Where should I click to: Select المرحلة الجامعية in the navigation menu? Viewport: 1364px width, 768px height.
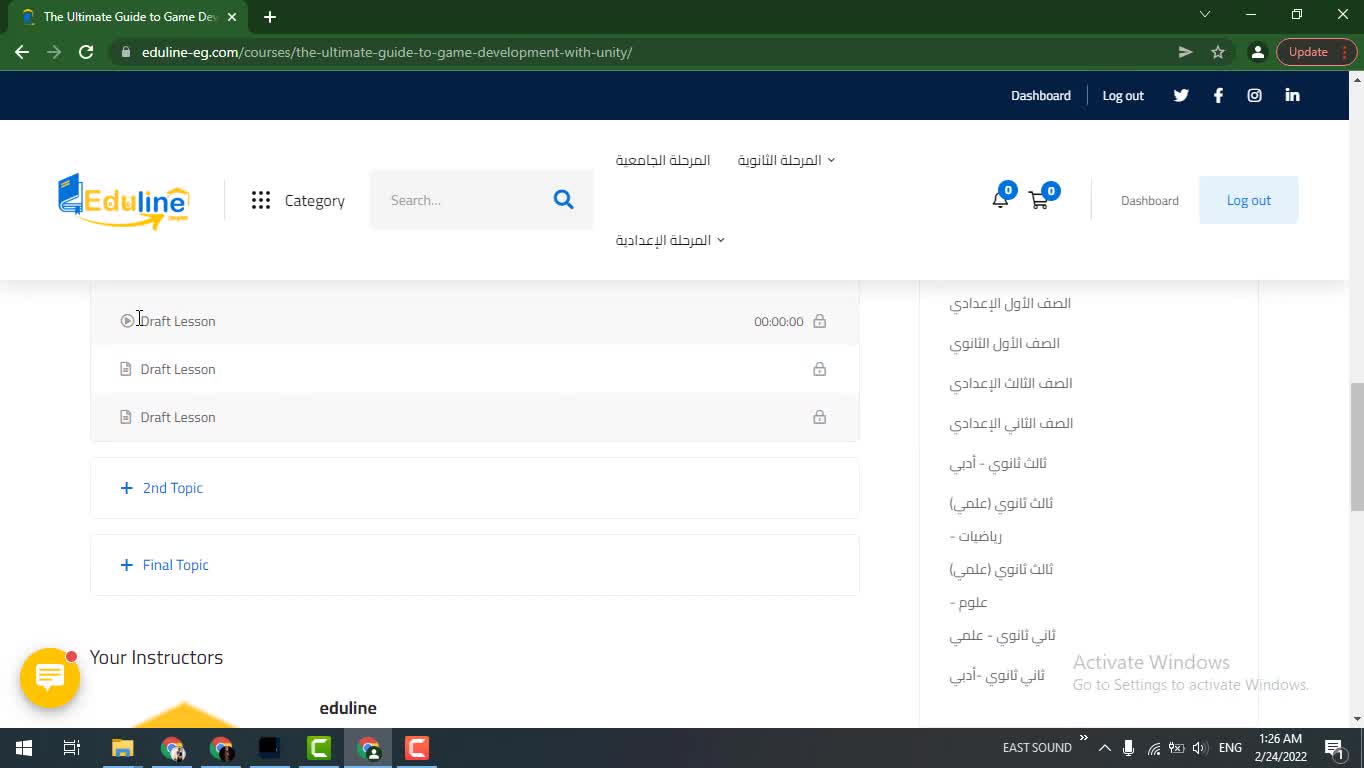click(663, 160)
